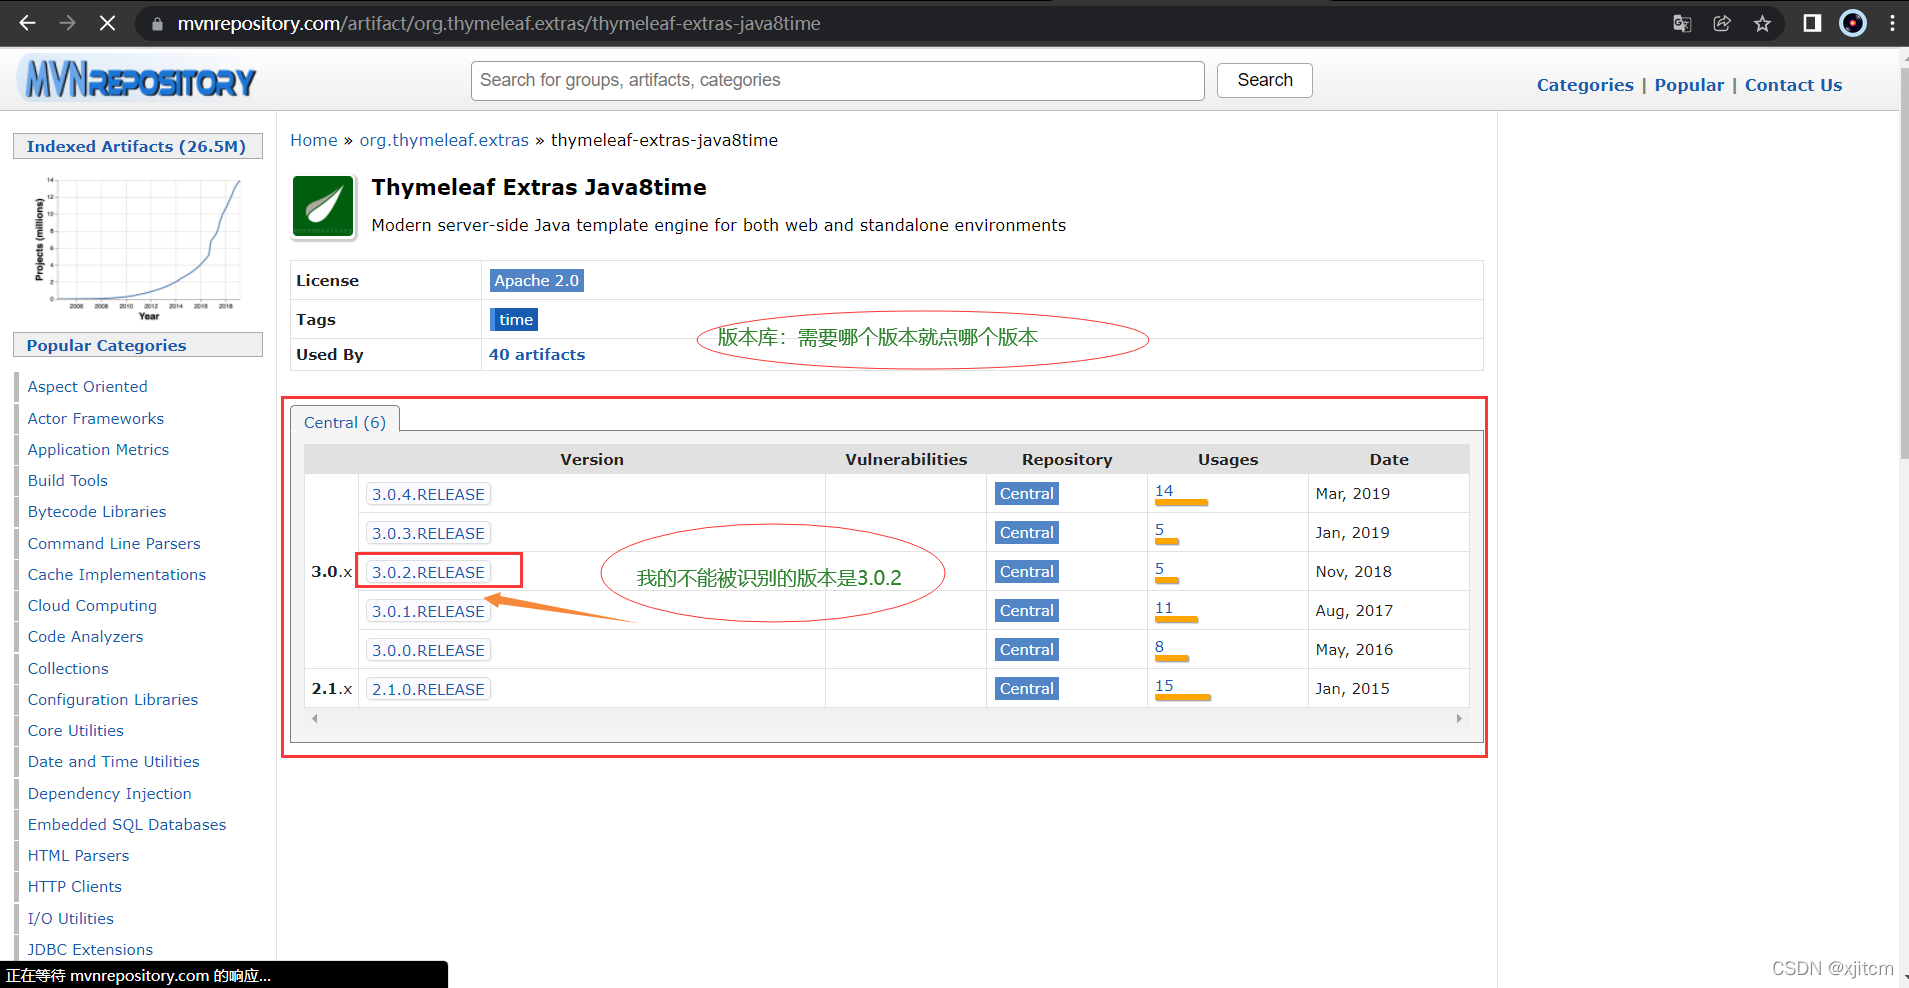1909x988 pixels.
Task: Open Code Analyzers category
Action: [85, 636]
